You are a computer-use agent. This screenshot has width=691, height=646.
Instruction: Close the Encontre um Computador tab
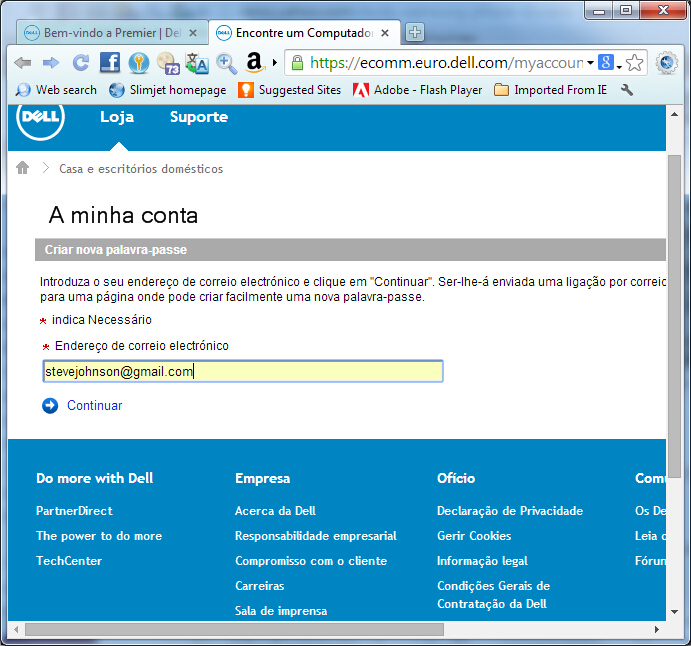pyautogui.click(x=385, y=33)
